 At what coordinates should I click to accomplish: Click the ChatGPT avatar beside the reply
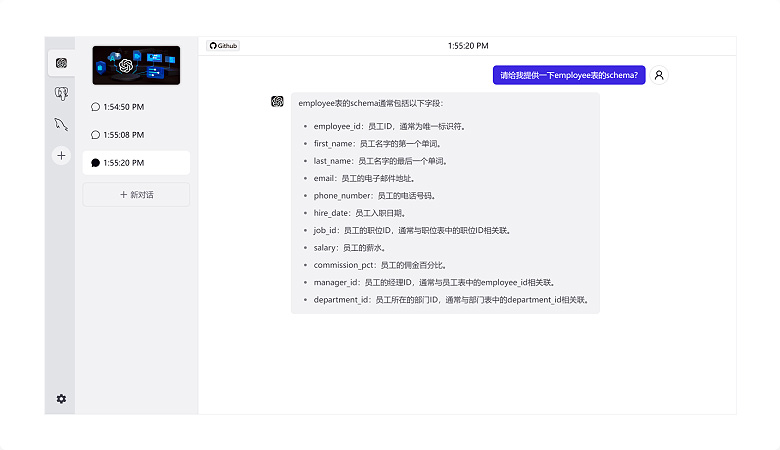click(x=277, y=101)
